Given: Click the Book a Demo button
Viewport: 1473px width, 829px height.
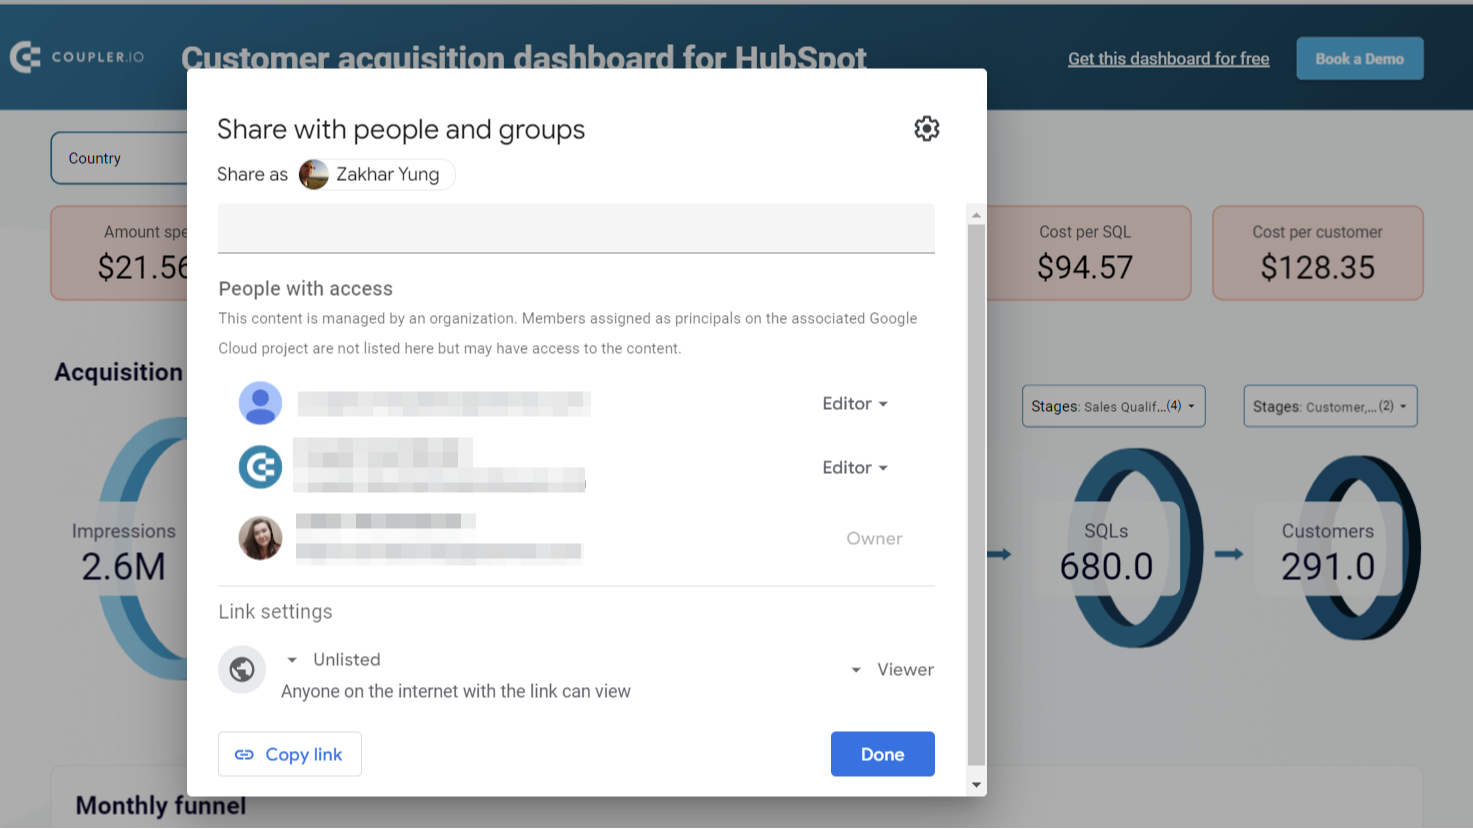Looking at the screenshot, I should click(x=1359, y=59).
